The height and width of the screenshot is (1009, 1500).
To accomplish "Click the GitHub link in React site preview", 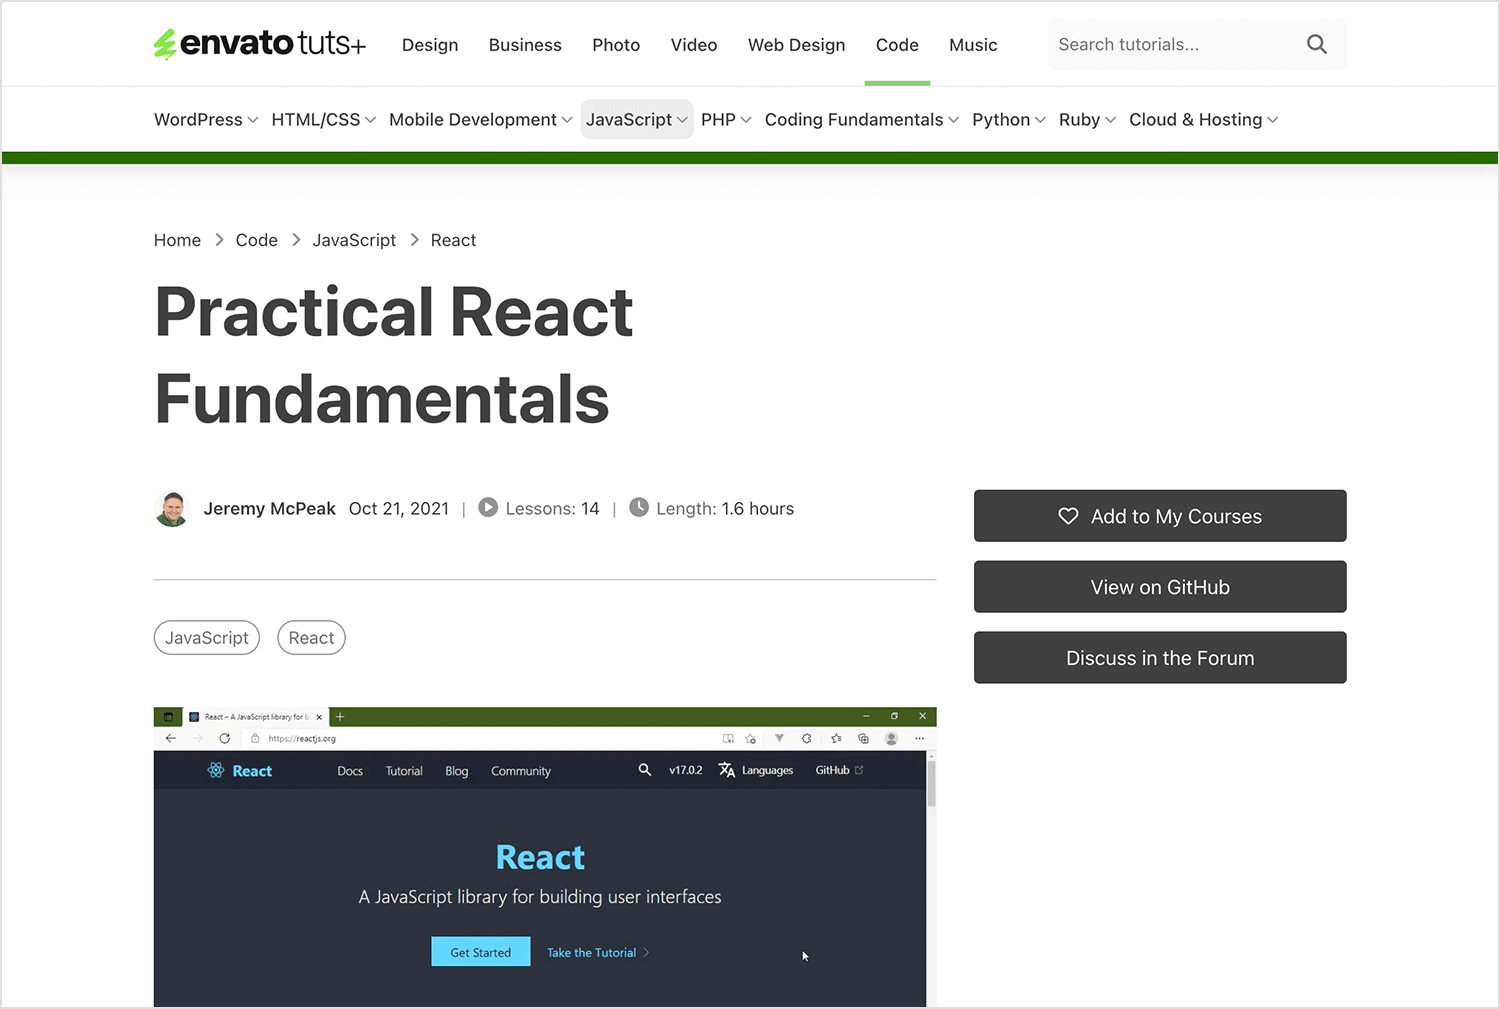I will coord(839,770).
